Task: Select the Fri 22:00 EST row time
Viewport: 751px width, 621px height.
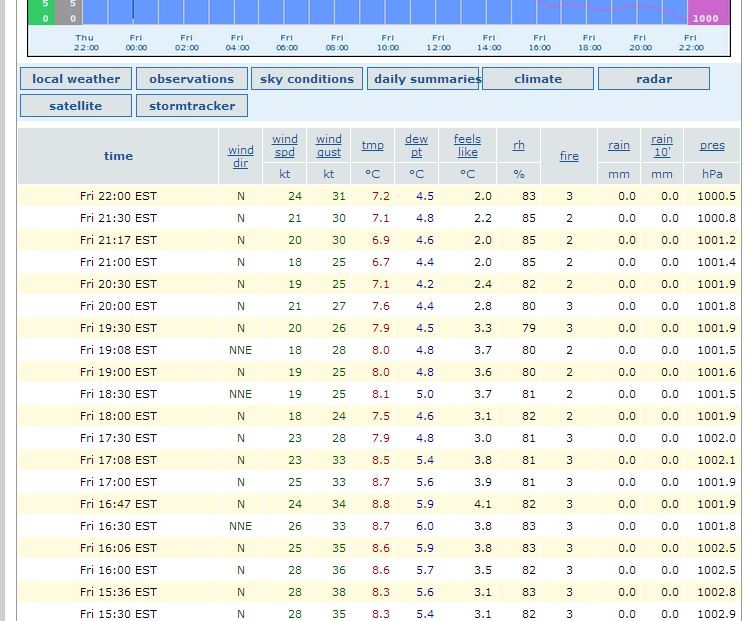Action: (118, 196)
